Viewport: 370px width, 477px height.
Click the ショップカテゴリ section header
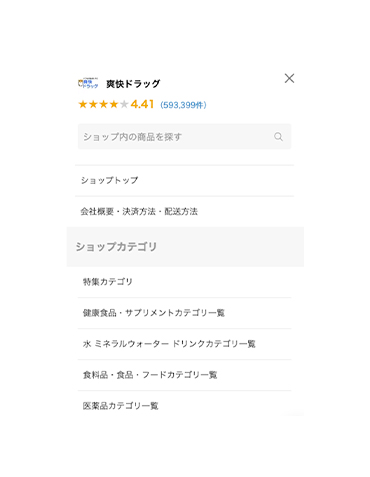coord(185,247)
